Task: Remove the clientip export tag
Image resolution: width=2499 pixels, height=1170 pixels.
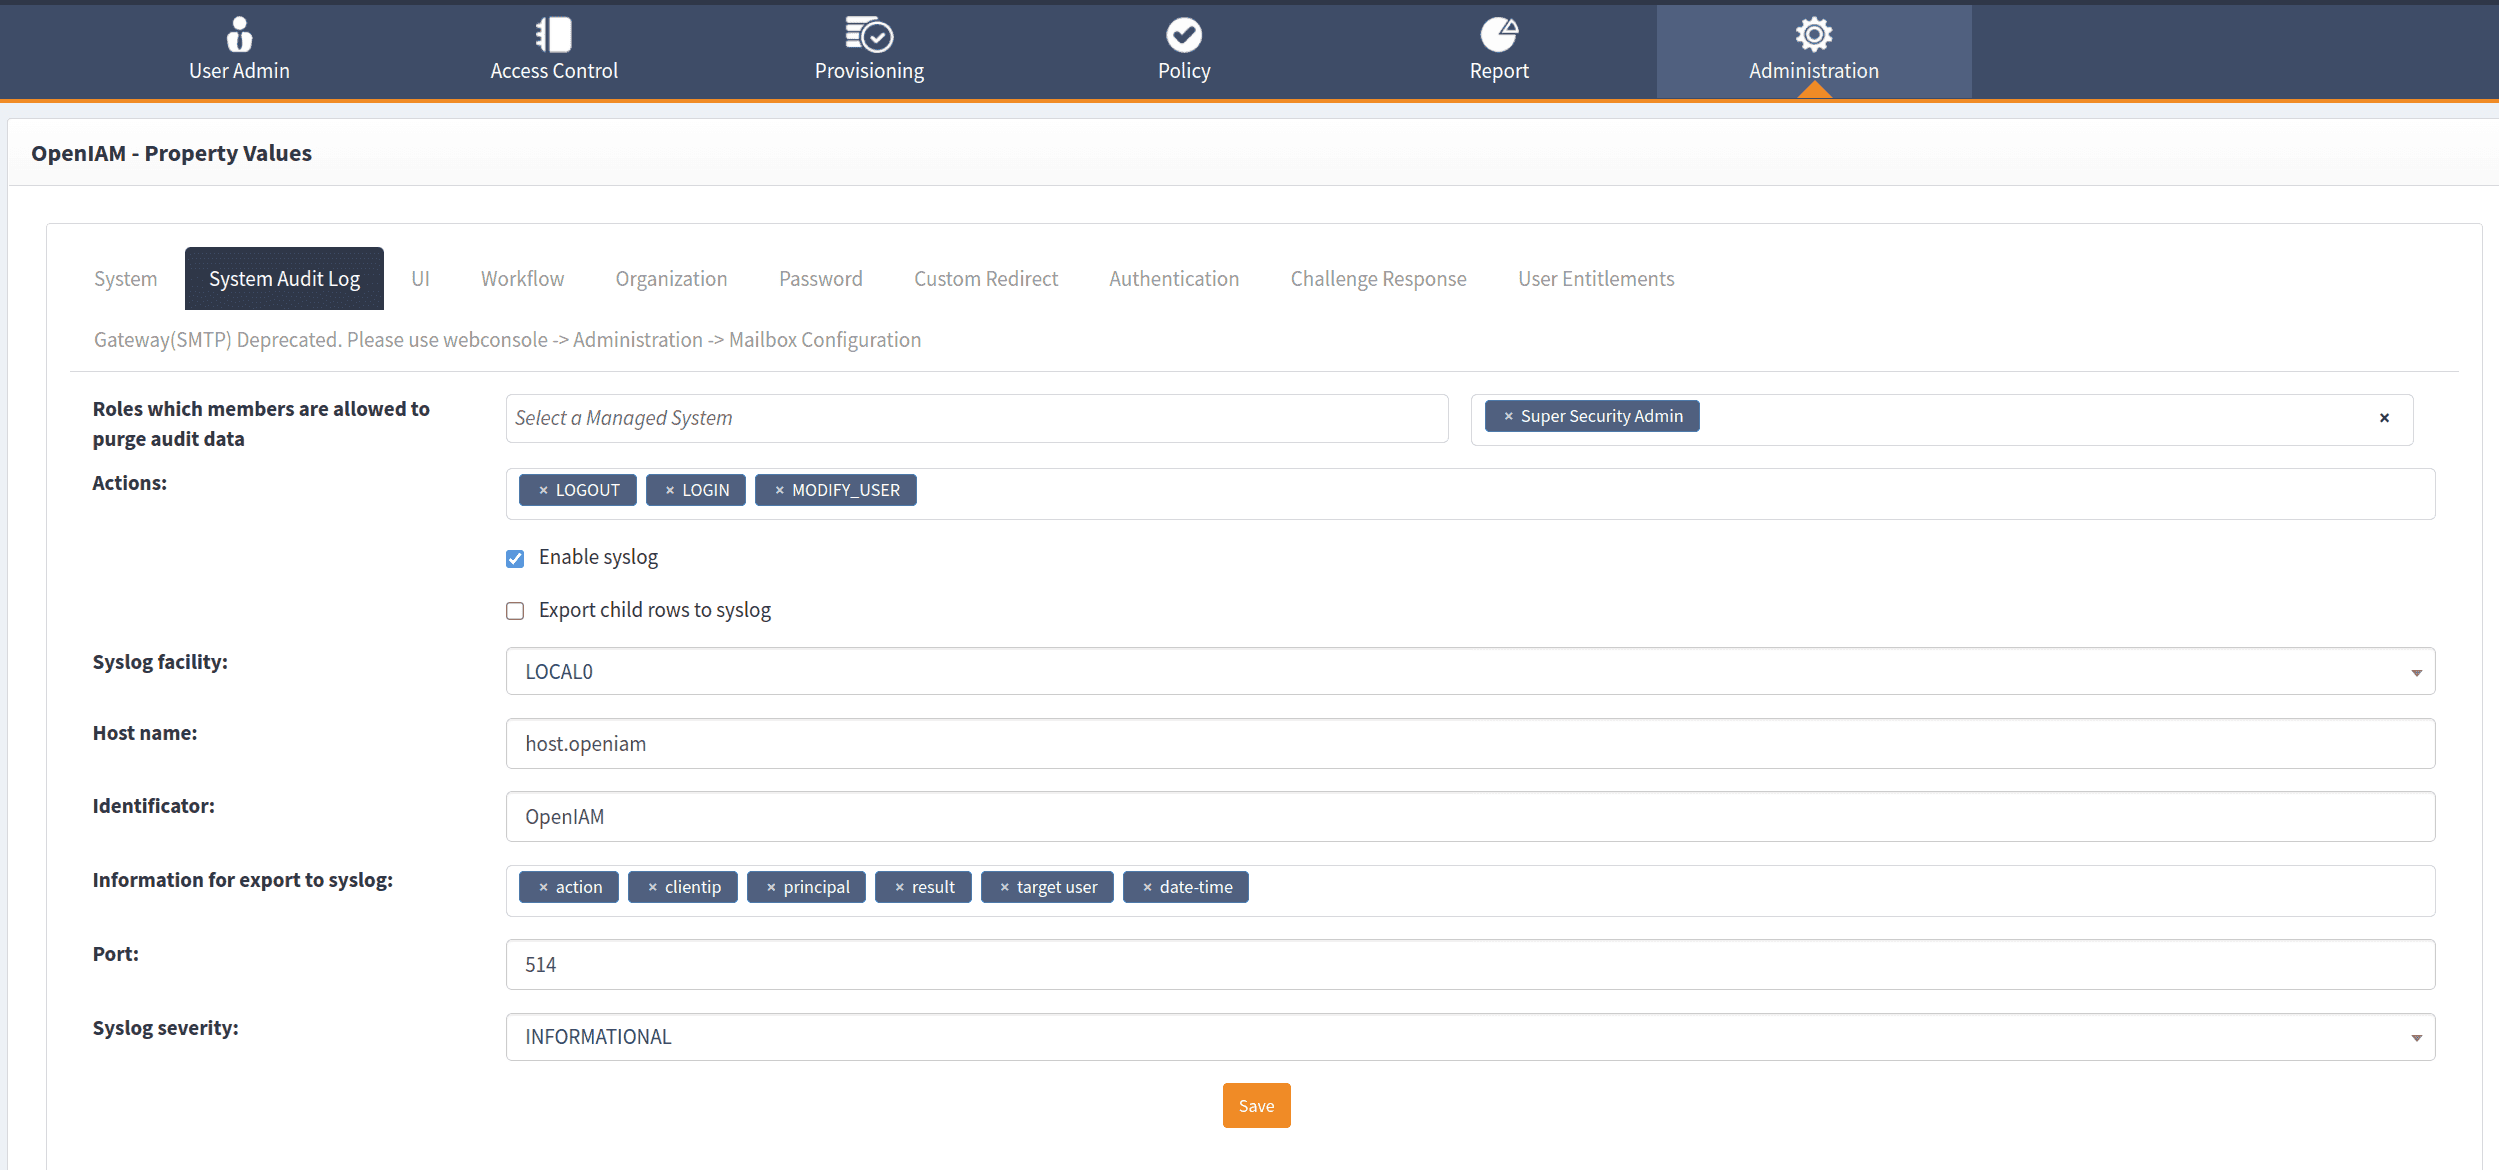Action: [x=652, y=887]
